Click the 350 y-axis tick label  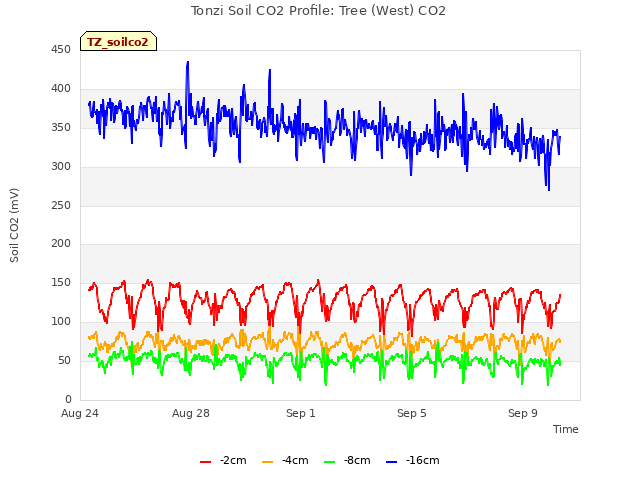click(x=61, y=127)
